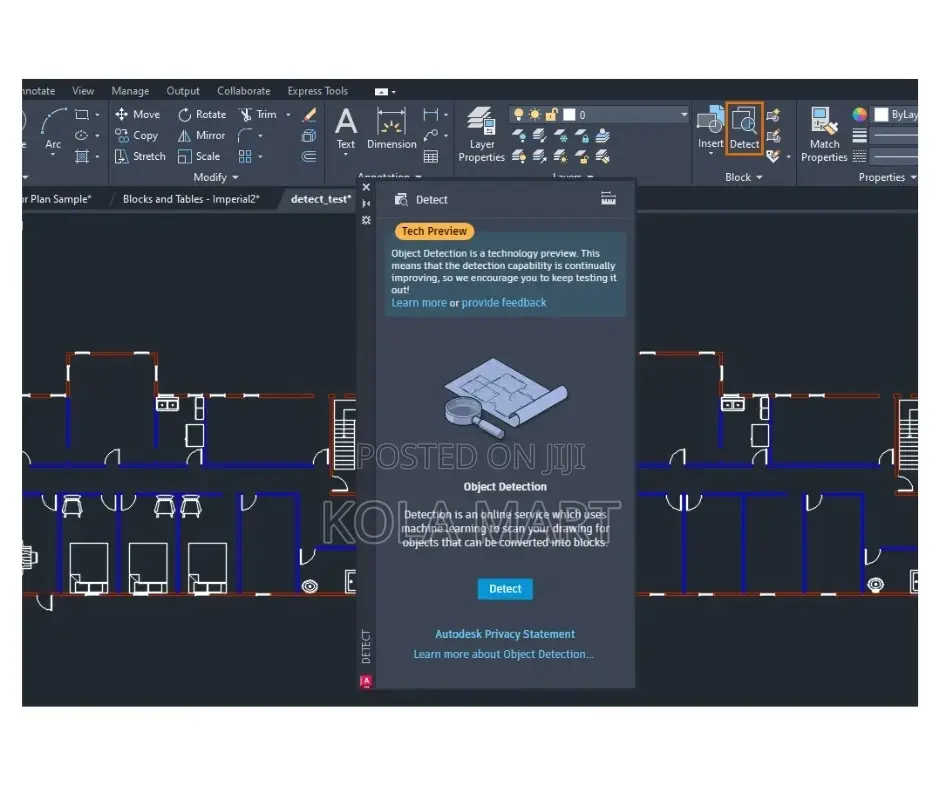Image resolution: width=940 pixels, height=788 pixels.
Task: Select the Rectangle tool icon
Action: (82, 114)
